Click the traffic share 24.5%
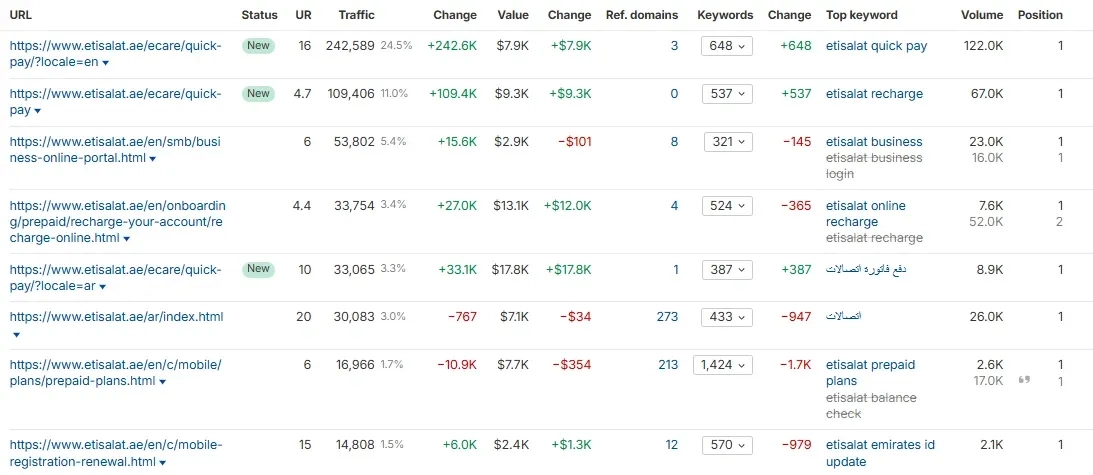The width and height of the screenshot is (1093, 475). pyautogui.click(x=396, y=46)
